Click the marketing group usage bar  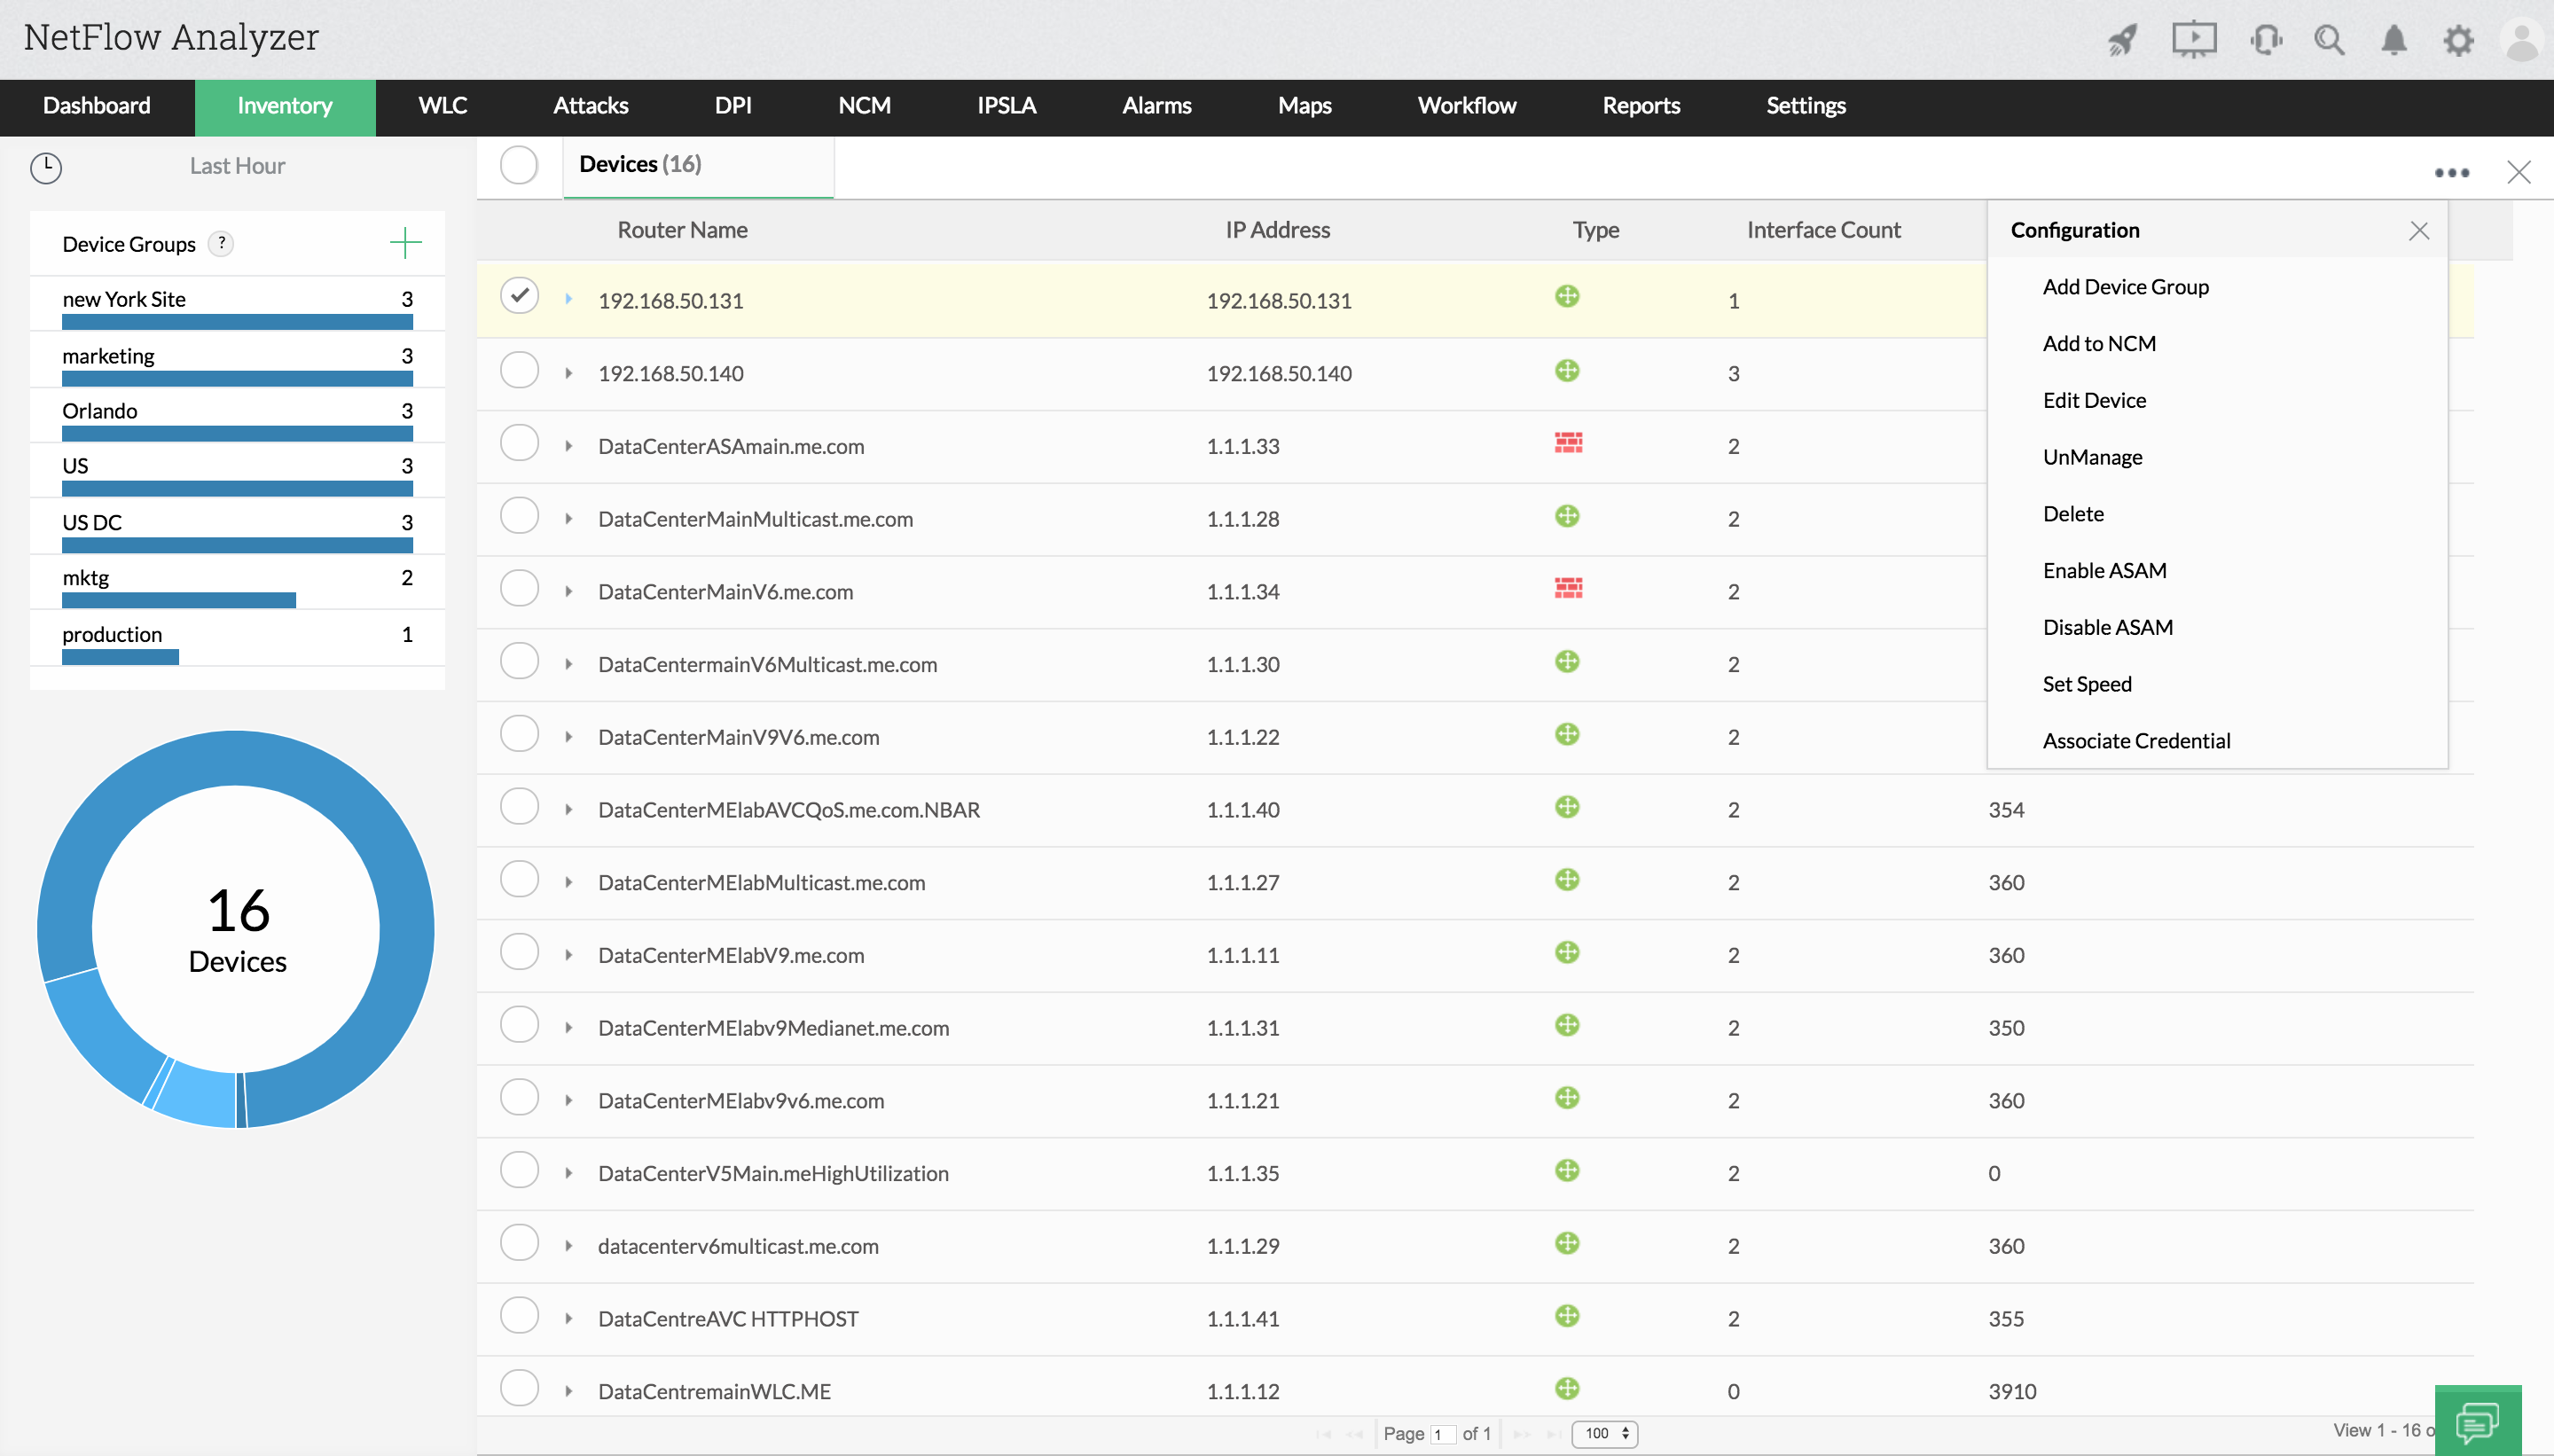tap(237, 379)
